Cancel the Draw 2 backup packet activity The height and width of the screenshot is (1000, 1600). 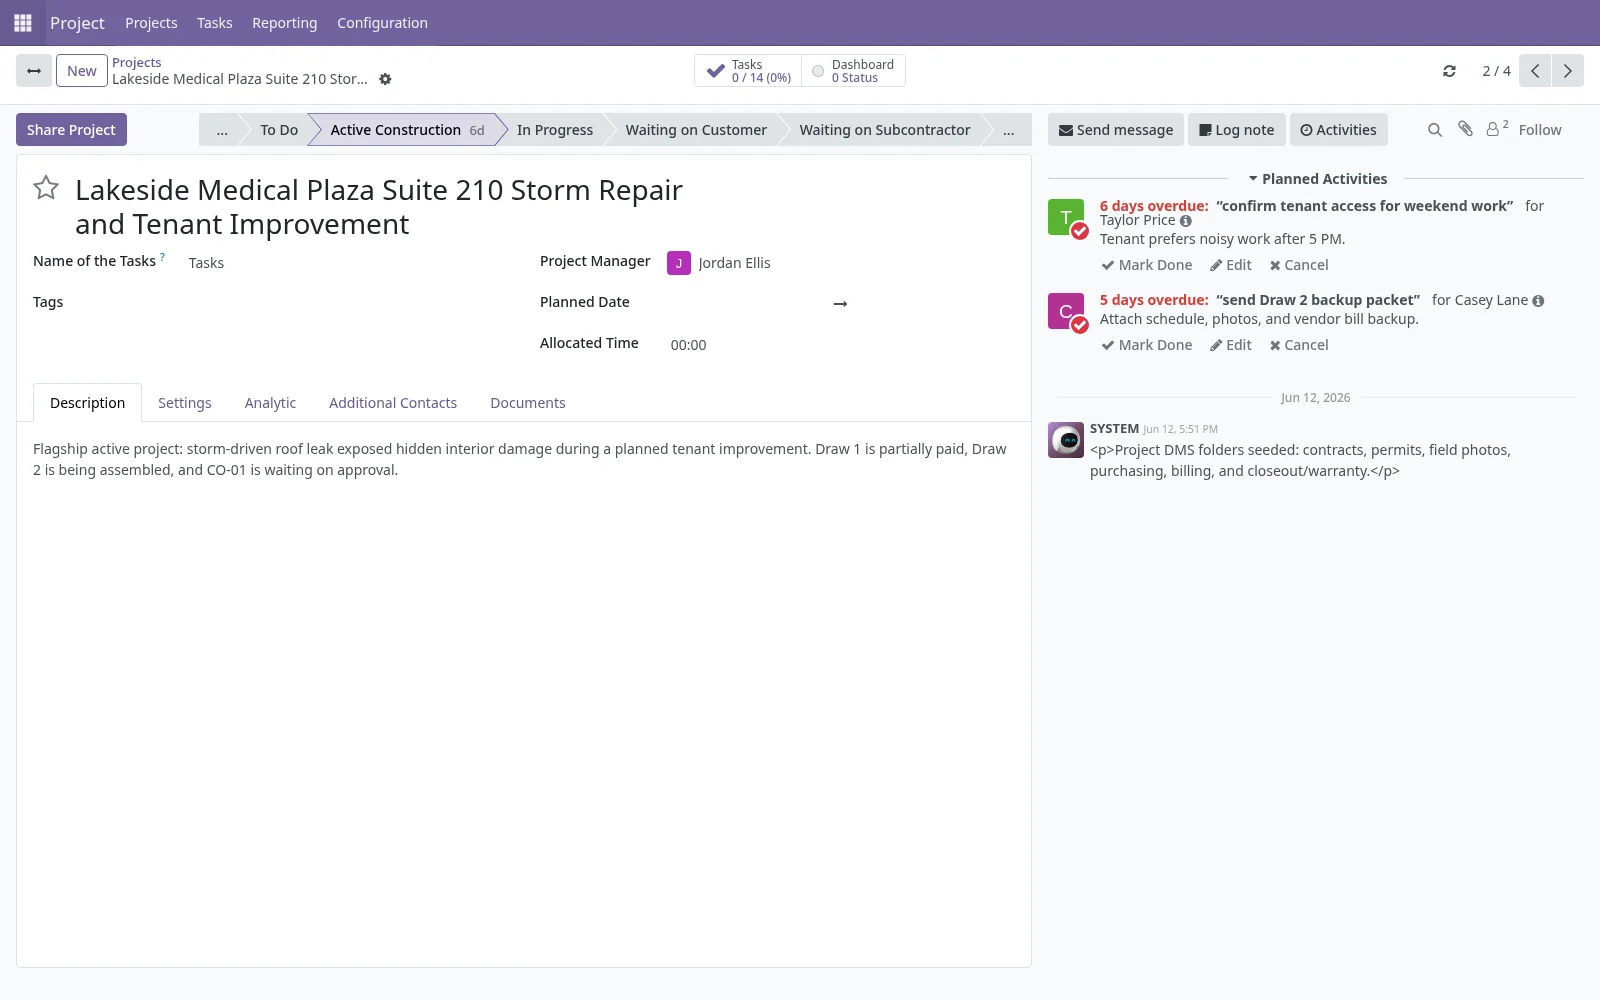(1299, 345)
